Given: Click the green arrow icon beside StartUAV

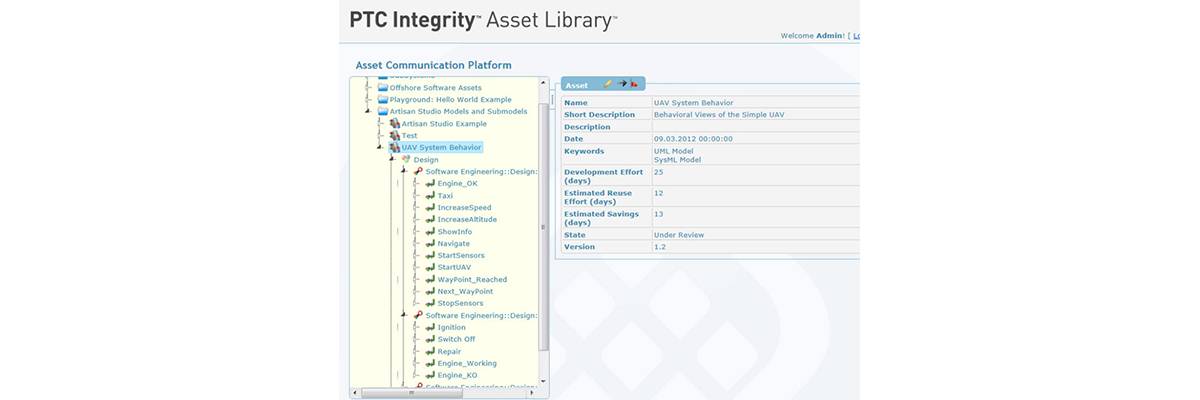Looking at the screenshot, I should click(430, 268).
